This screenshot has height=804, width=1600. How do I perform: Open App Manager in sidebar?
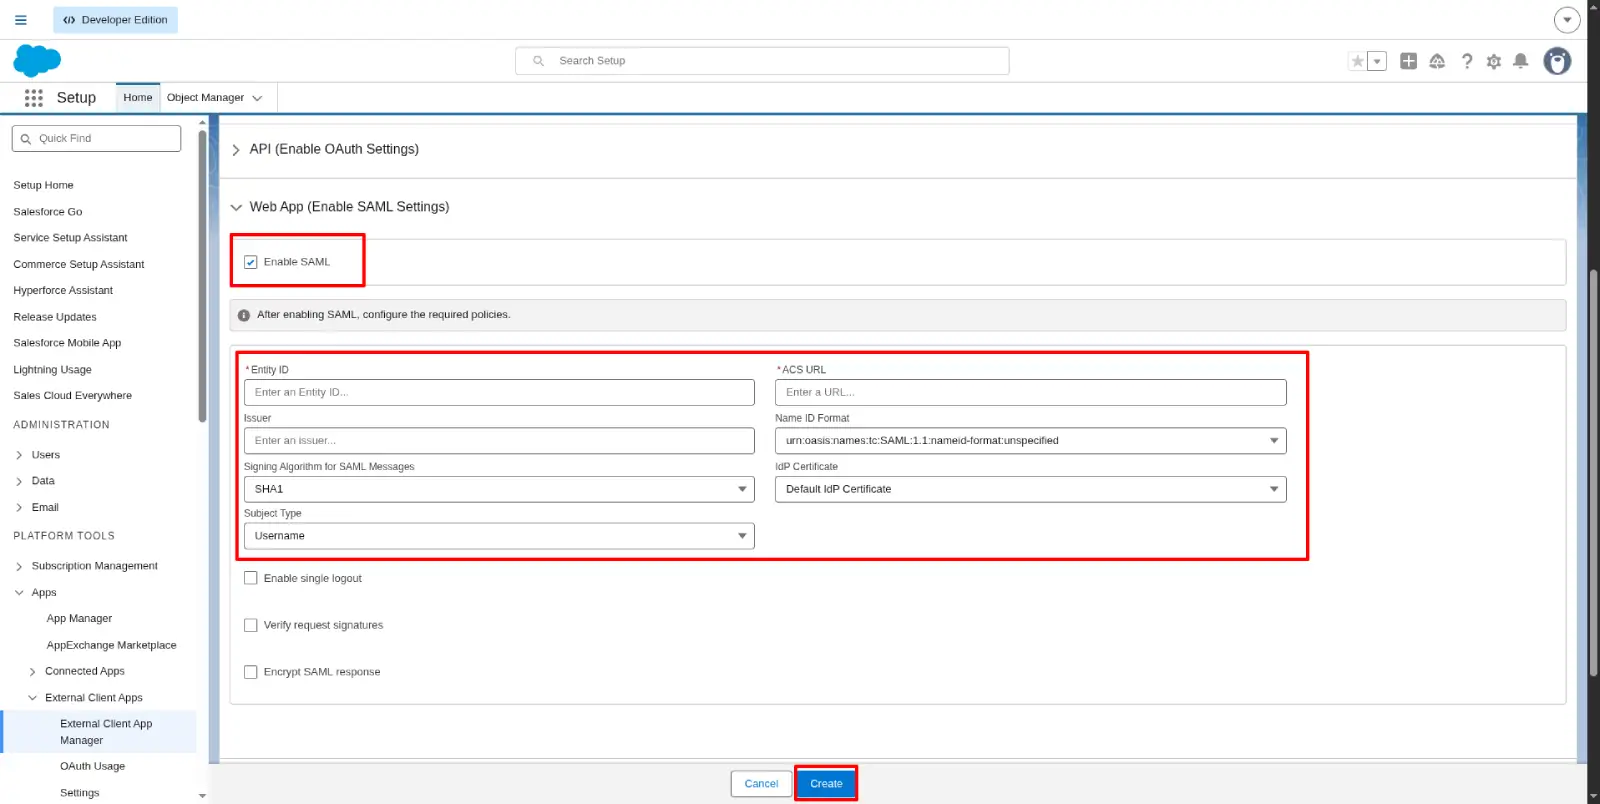click(79, 619)
